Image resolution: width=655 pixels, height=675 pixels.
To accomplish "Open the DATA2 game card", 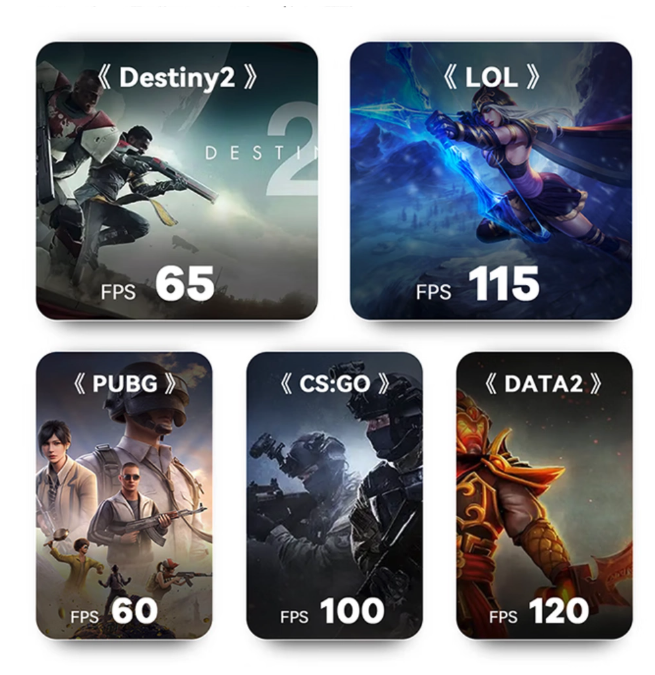I will [544, 495].
